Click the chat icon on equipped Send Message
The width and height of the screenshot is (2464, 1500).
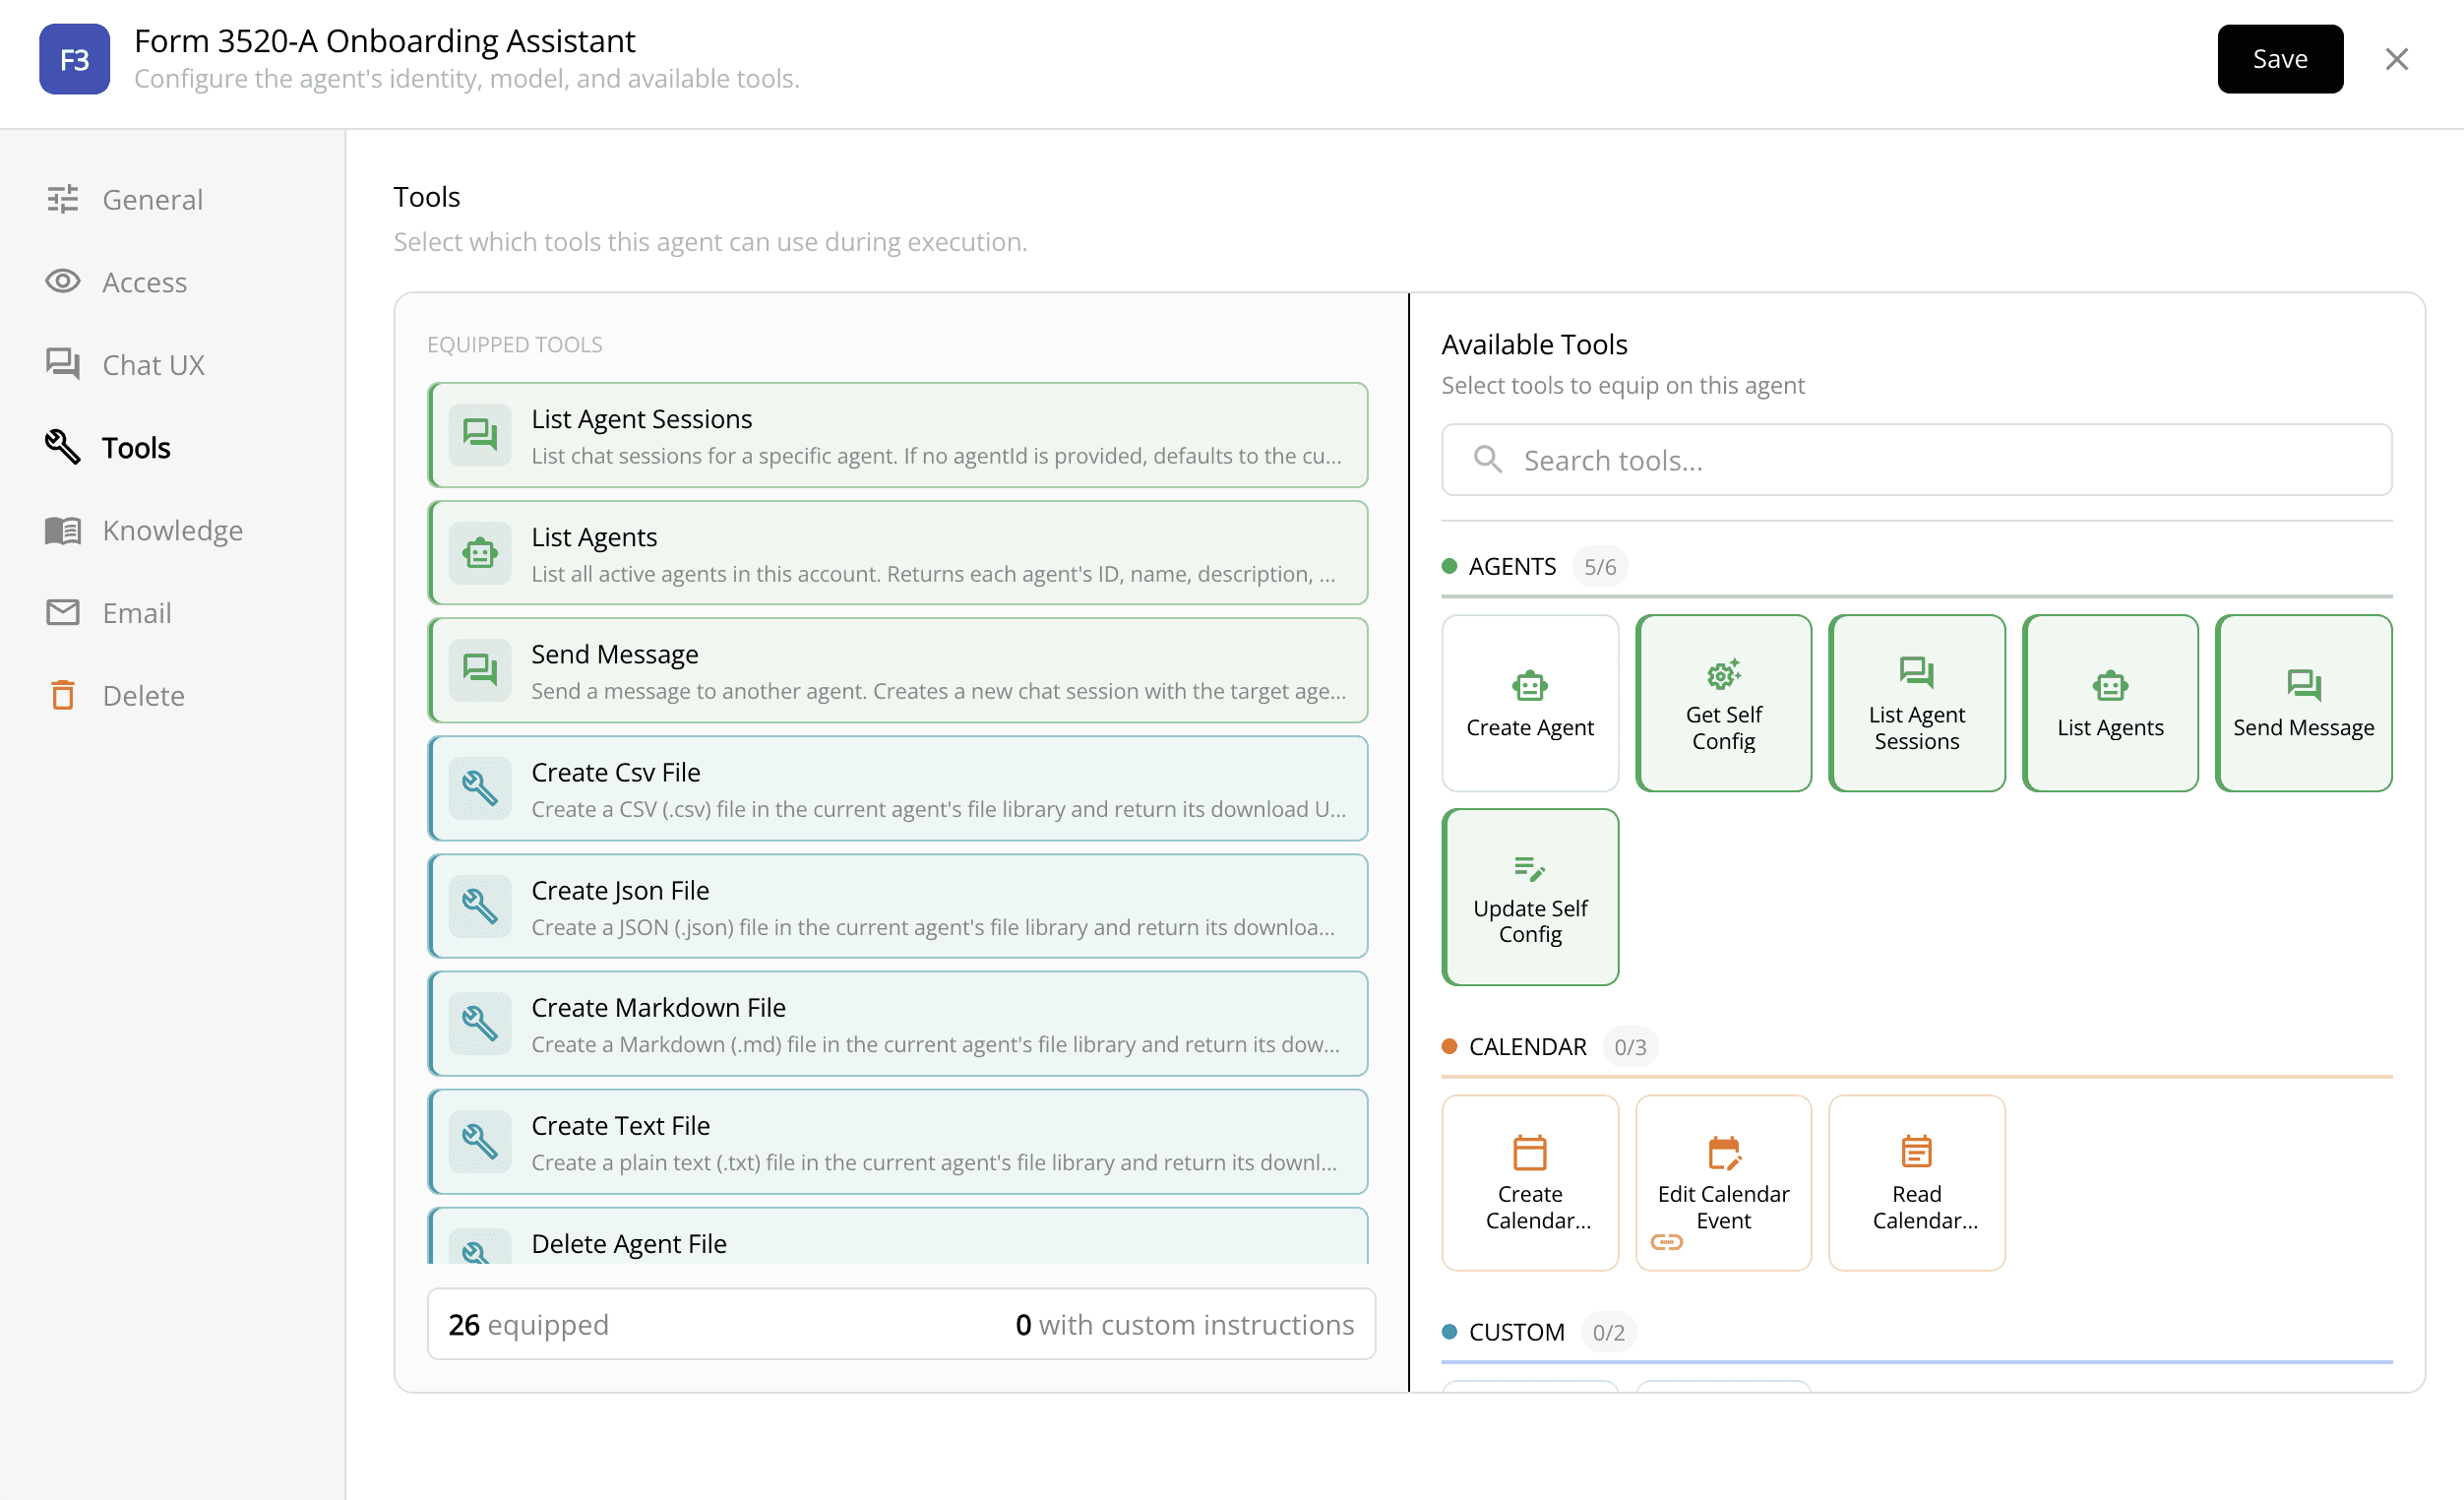coord(479,671)
